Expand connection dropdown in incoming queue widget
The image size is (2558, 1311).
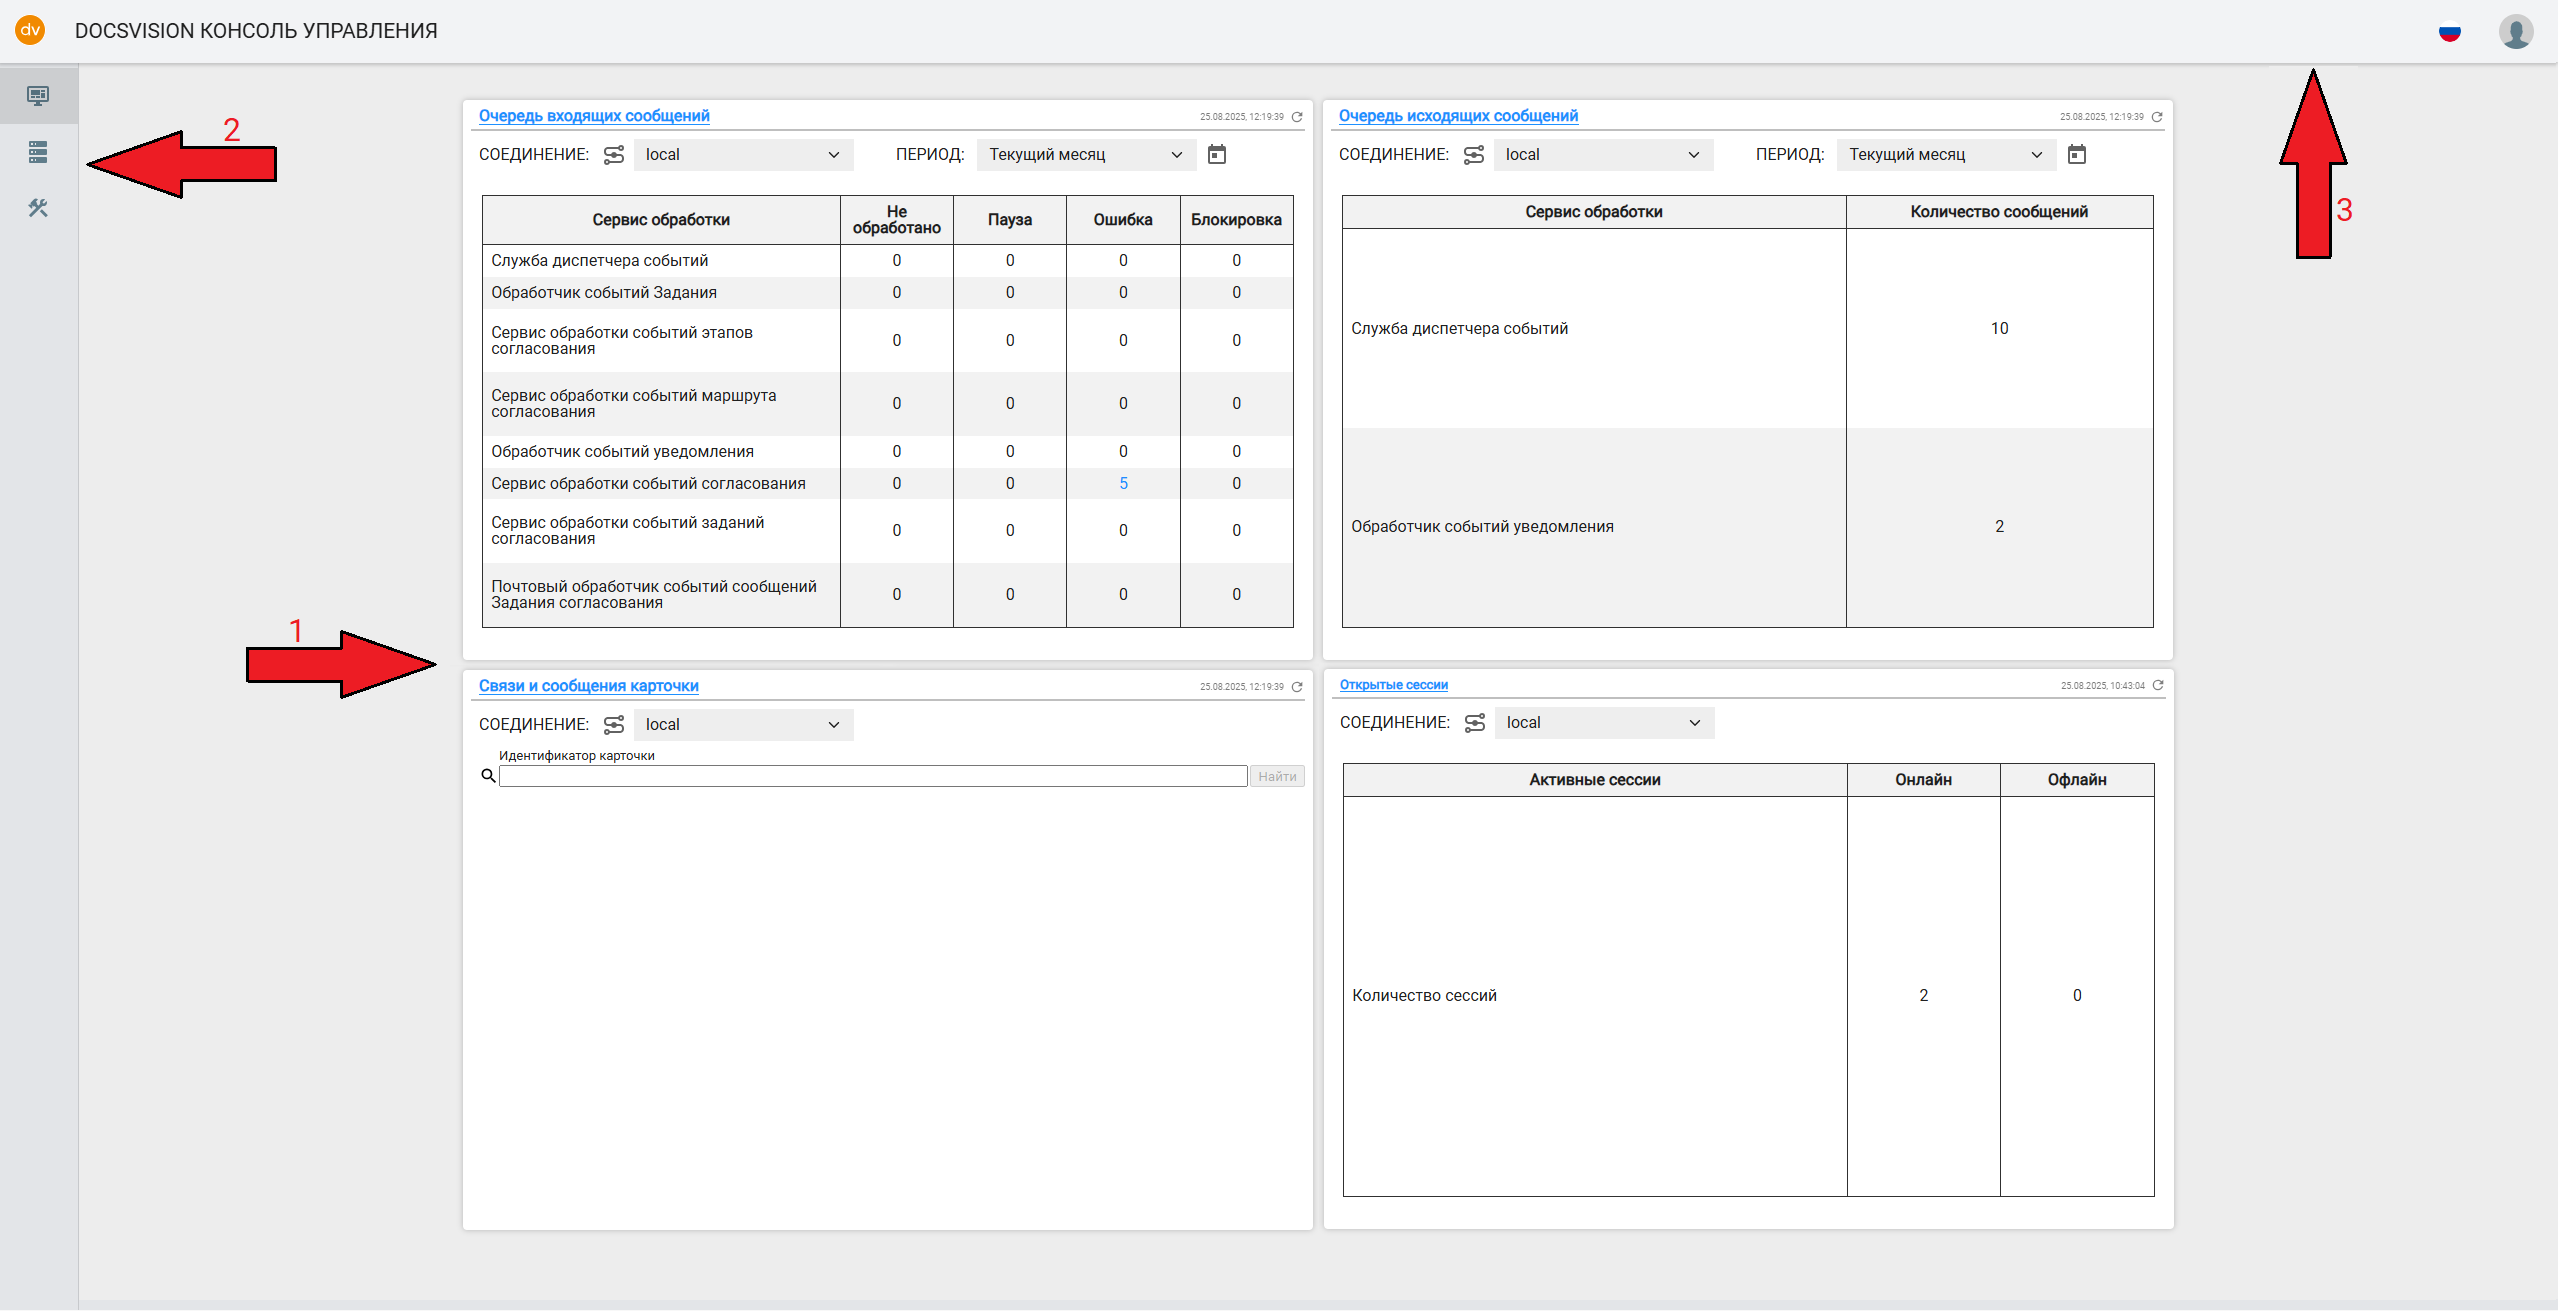(x=743, y=155)
